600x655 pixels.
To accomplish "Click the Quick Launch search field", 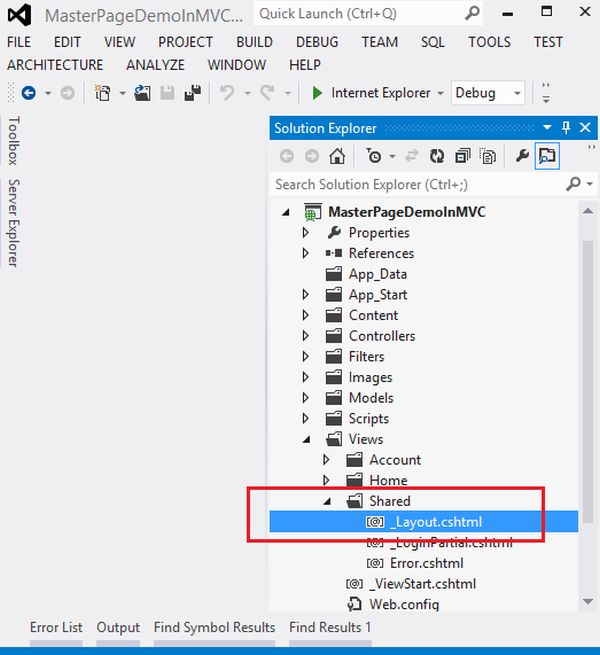I will point(368,13).
